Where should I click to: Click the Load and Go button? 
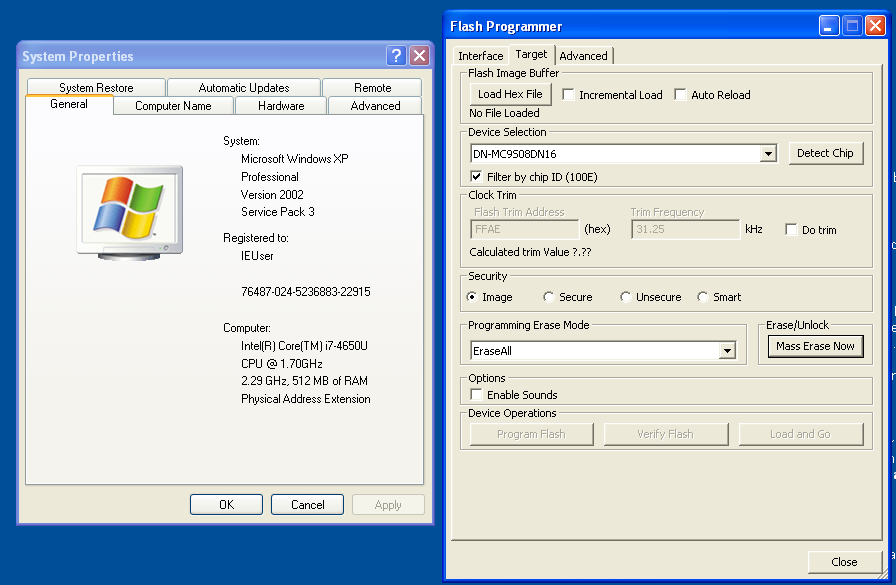click(x=800, y=434)
